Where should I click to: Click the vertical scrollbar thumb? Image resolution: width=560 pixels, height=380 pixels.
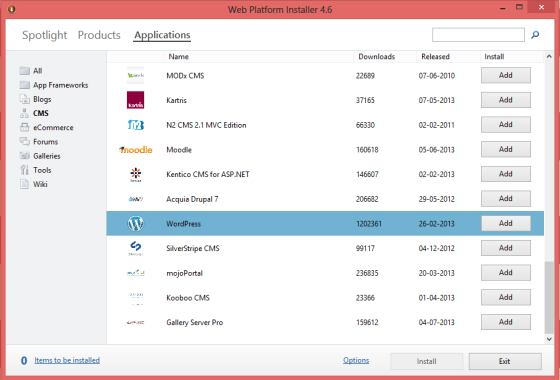pos(549,297)
